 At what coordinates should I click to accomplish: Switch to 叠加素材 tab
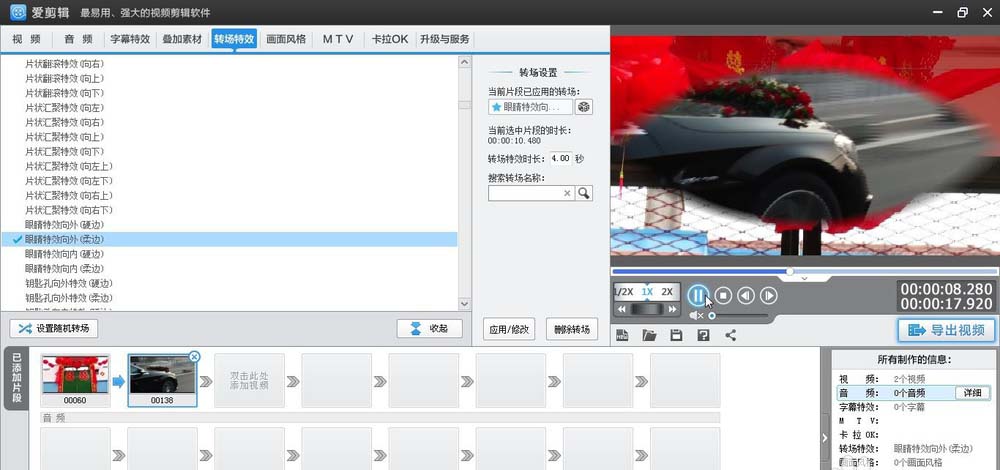pyautogui.click(x=182, y=40)
